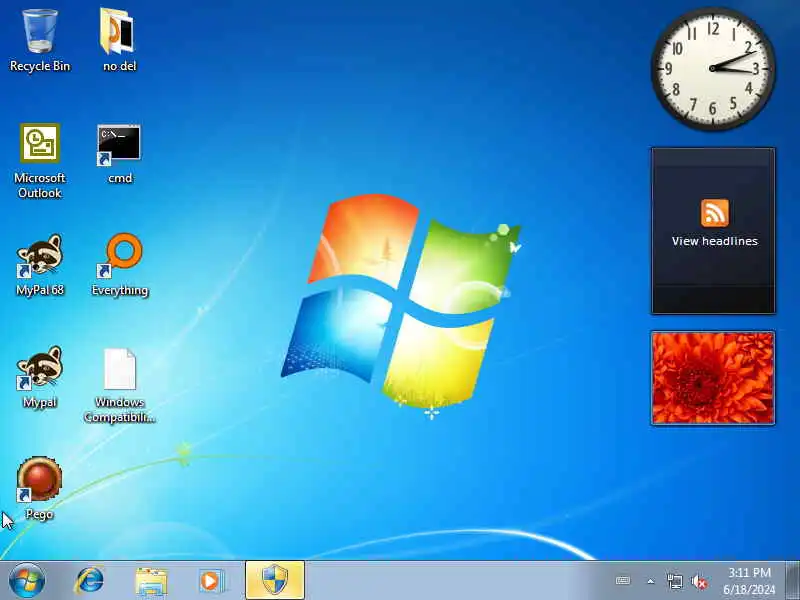Open the taskbar date and time
800x600 pixels.
point(749,581)
